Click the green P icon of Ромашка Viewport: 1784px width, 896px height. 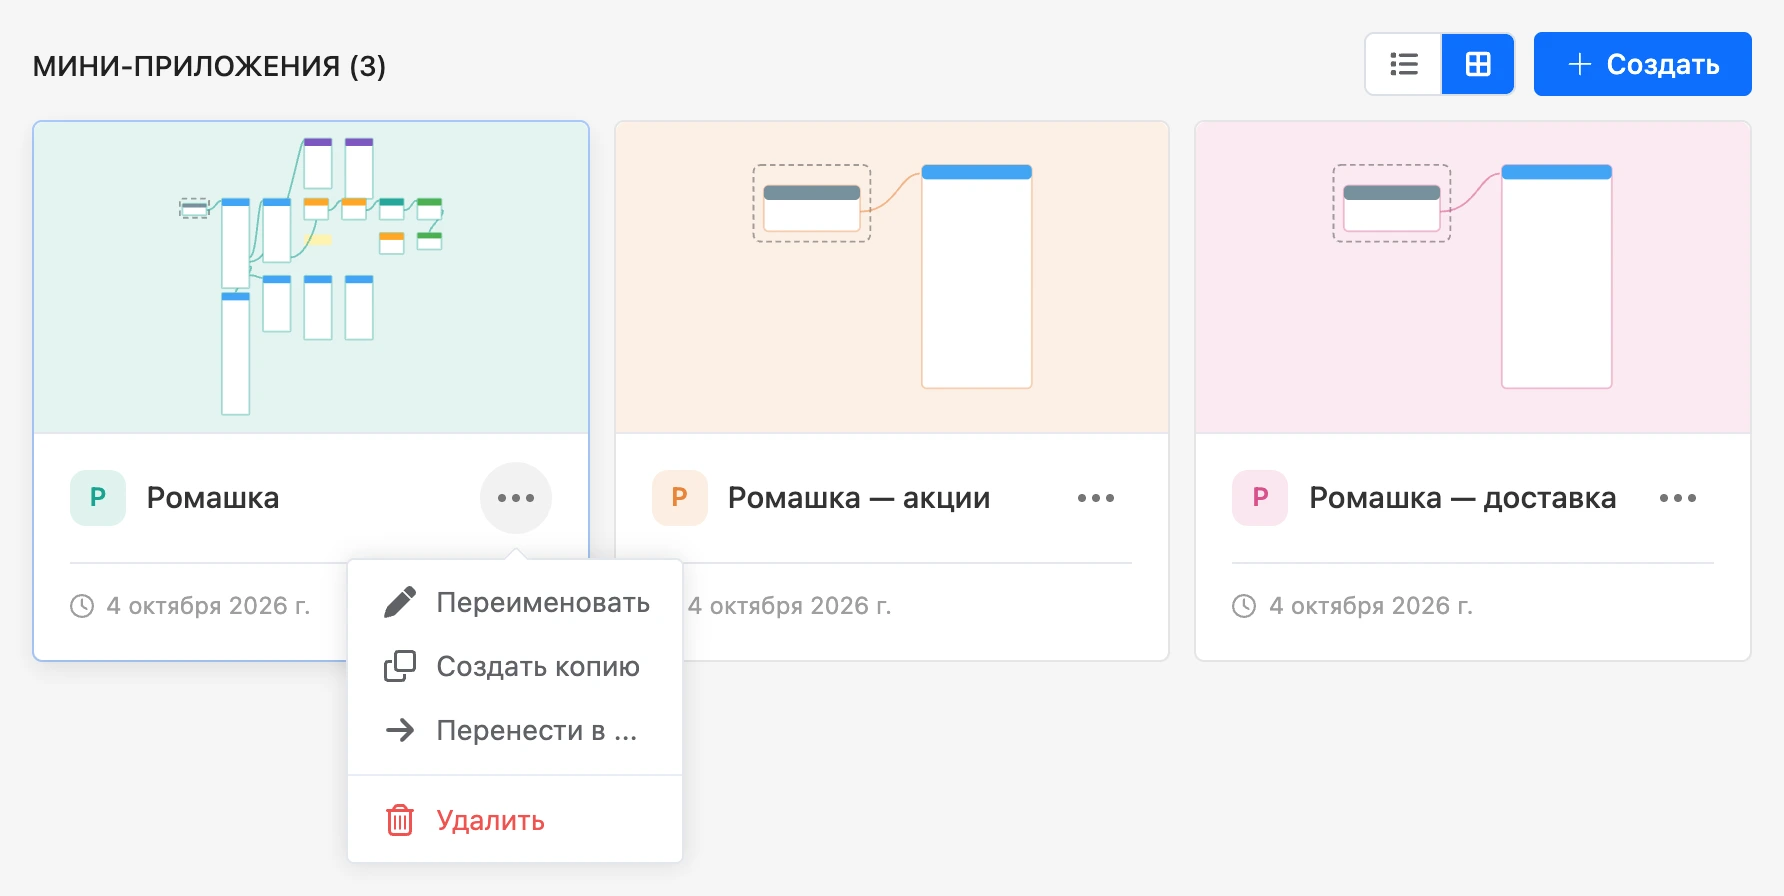pyautogui.click(x=98, y=498)
